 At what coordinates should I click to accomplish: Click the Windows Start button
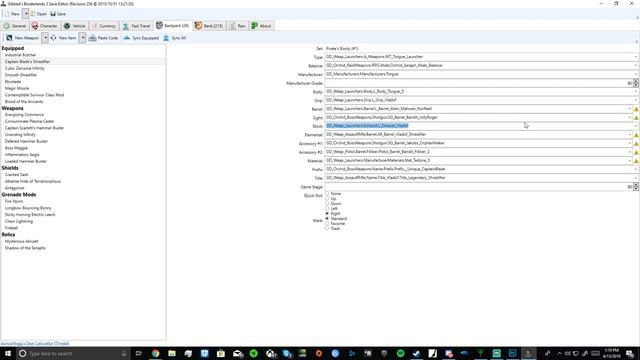pos(8,353)
